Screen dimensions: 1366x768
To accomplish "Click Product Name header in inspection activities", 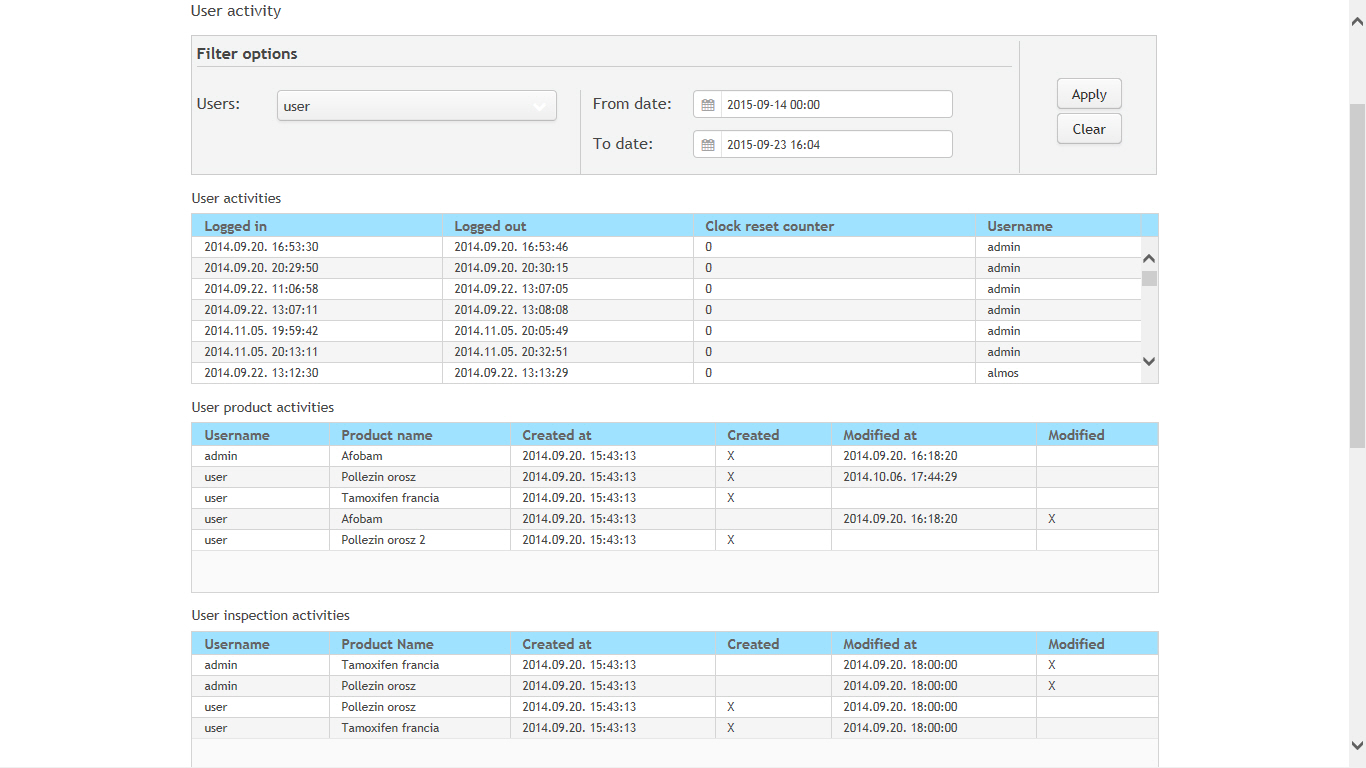I will tap(387, 644).
